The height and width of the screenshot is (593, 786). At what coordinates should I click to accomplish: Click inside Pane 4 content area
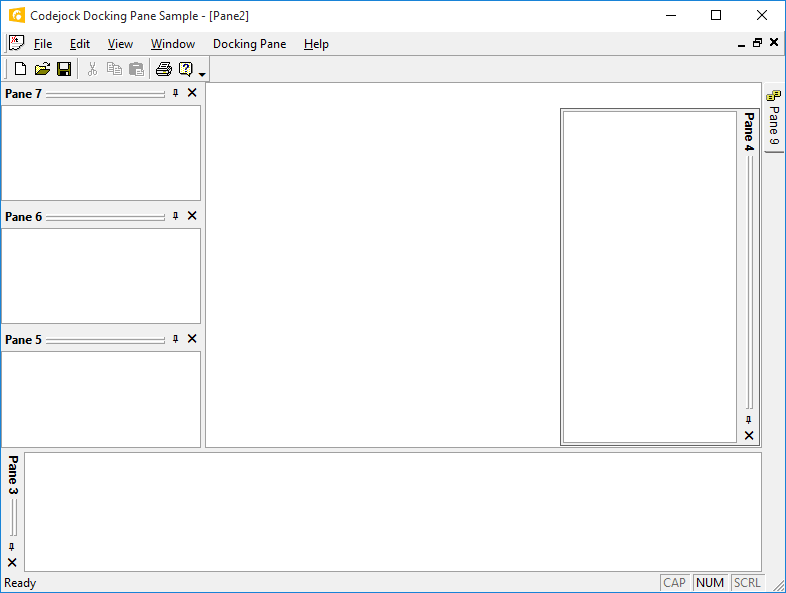[650, 277]
